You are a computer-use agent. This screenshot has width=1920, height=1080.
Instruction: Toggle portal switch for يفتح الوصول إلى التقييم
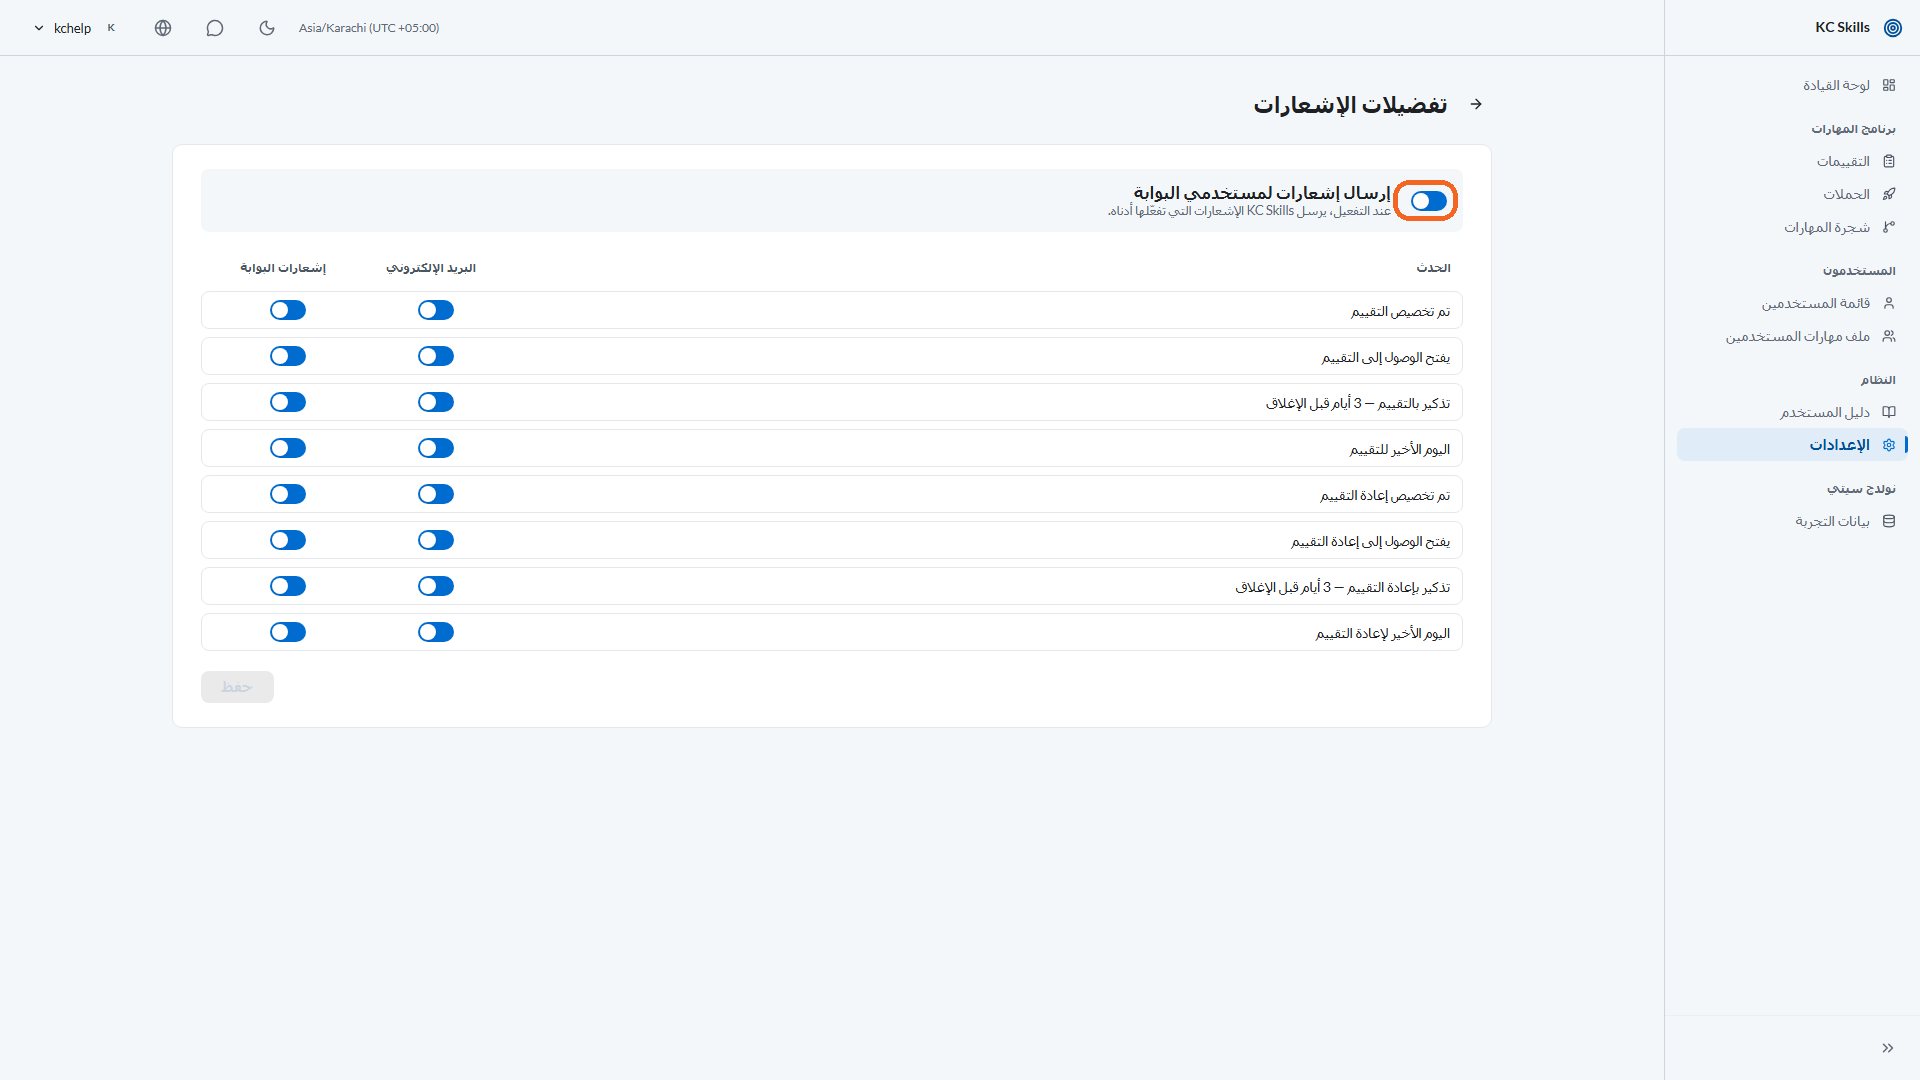point(288,356)
